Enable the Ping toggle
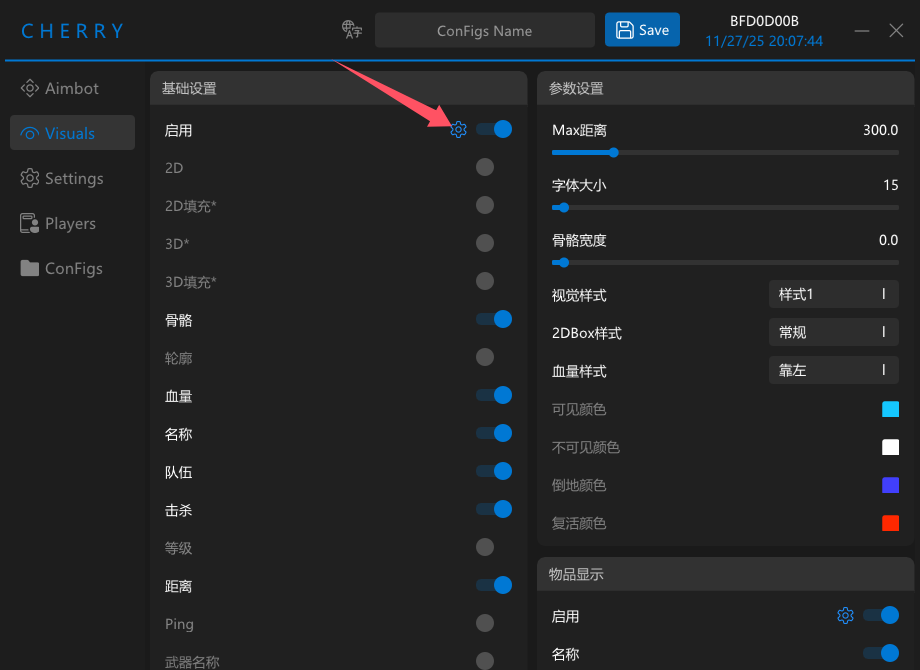The image size is (920, 670). point(485,623)
